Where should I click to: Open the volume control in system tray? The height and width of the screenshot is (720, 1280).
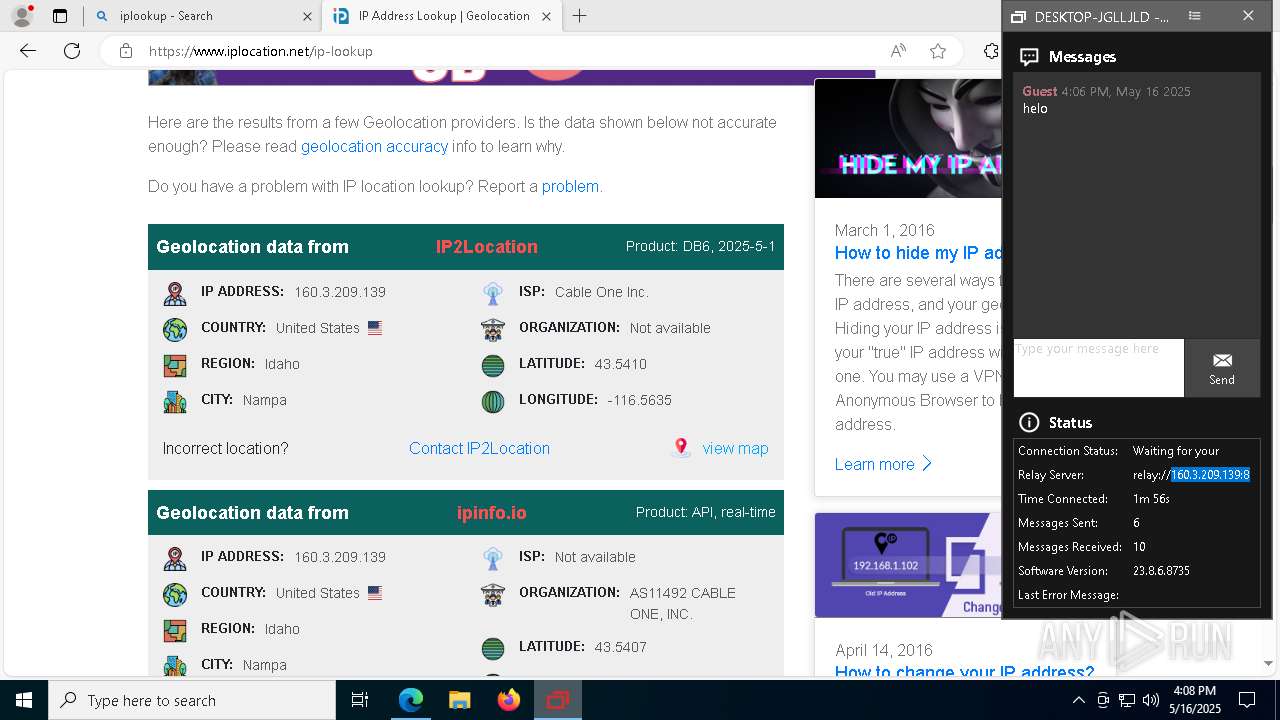pos(1150,700)
